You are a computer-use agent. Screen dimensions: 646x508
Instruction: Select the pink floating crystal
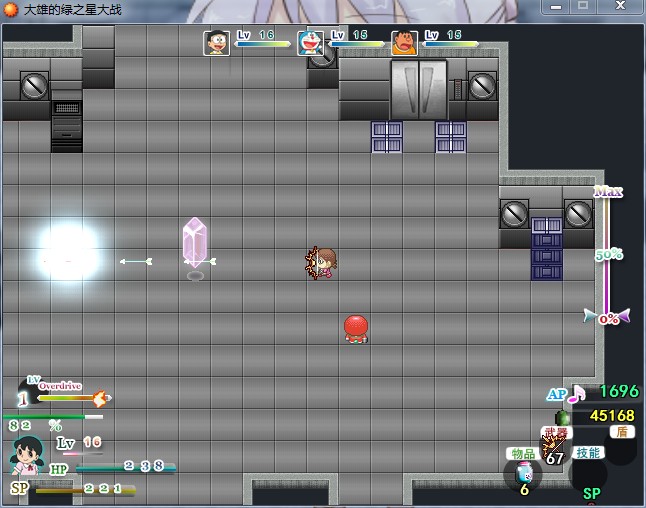[194, 243]
